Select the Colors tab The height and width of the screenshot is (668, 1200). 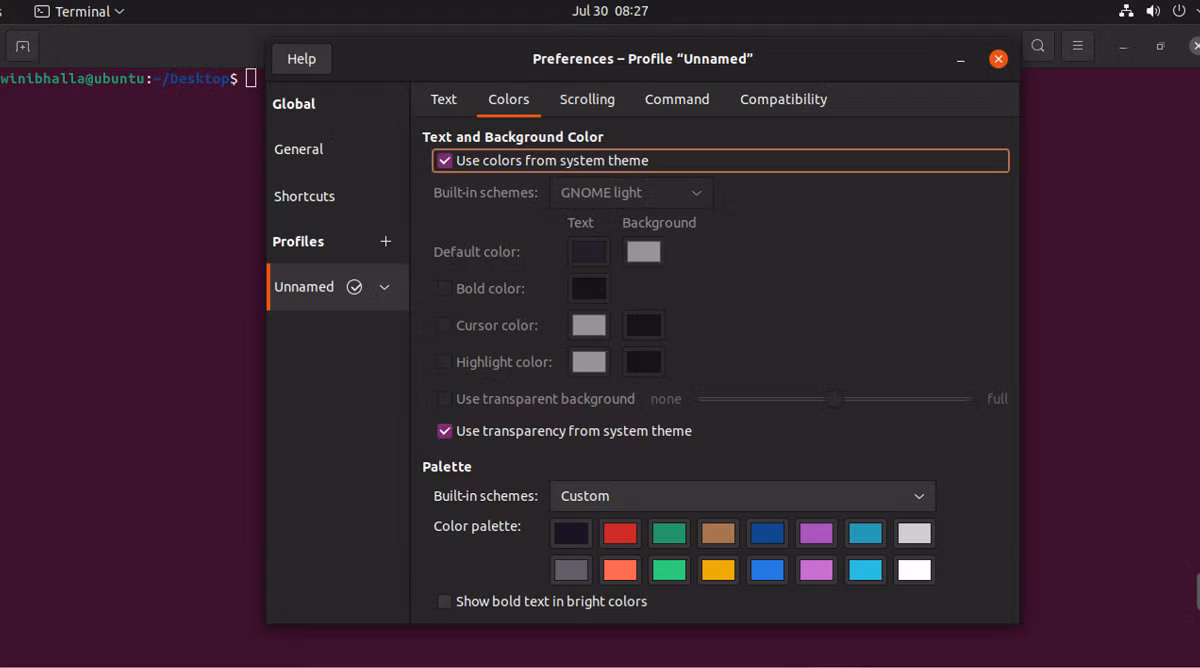point(508,99)
